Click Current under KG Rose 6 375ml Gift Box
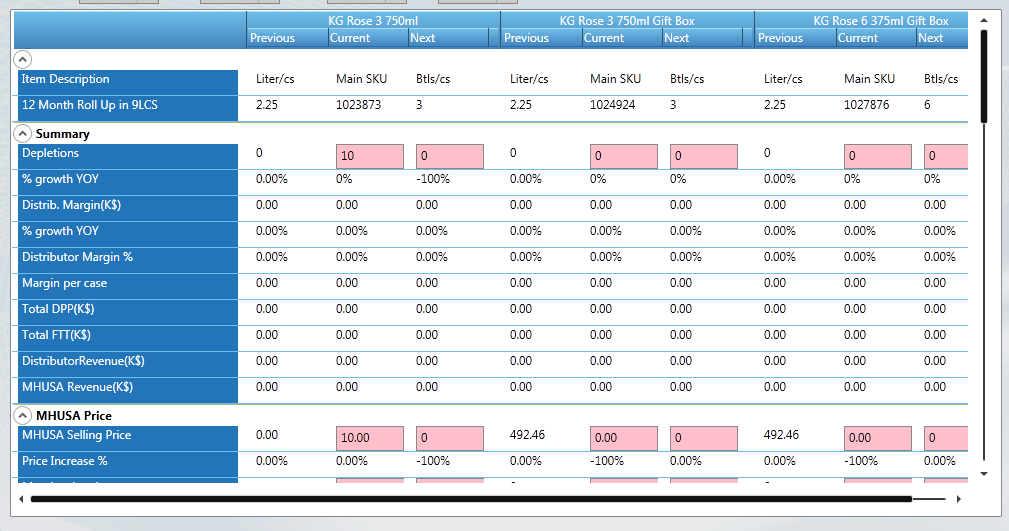Screen dimensions: 1009x531 [x=876, y=38]
